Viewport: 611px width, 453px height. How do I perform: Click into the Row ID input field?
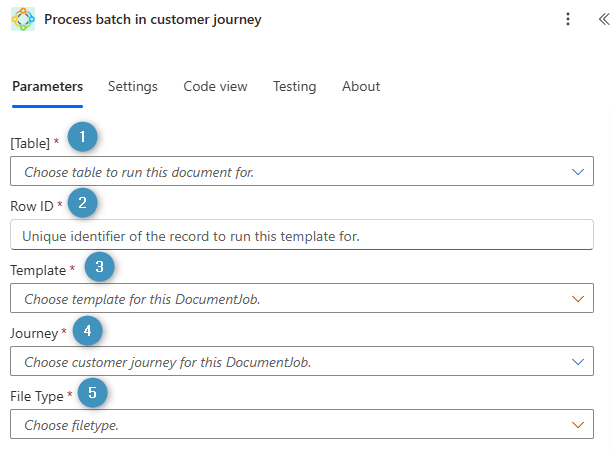(300, 236)
